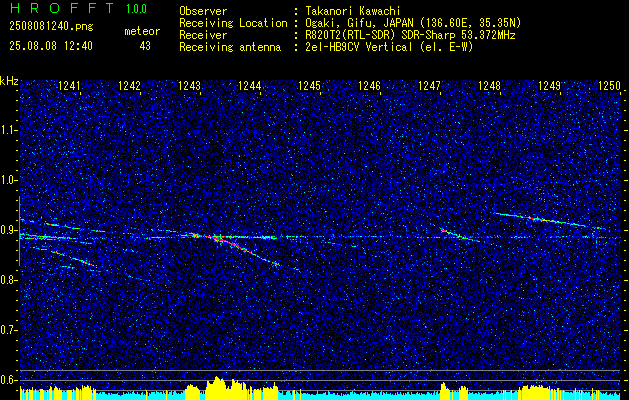Click the HROFFT title text
Viewport: 629px width, 400px height.
tap(62, 8)
